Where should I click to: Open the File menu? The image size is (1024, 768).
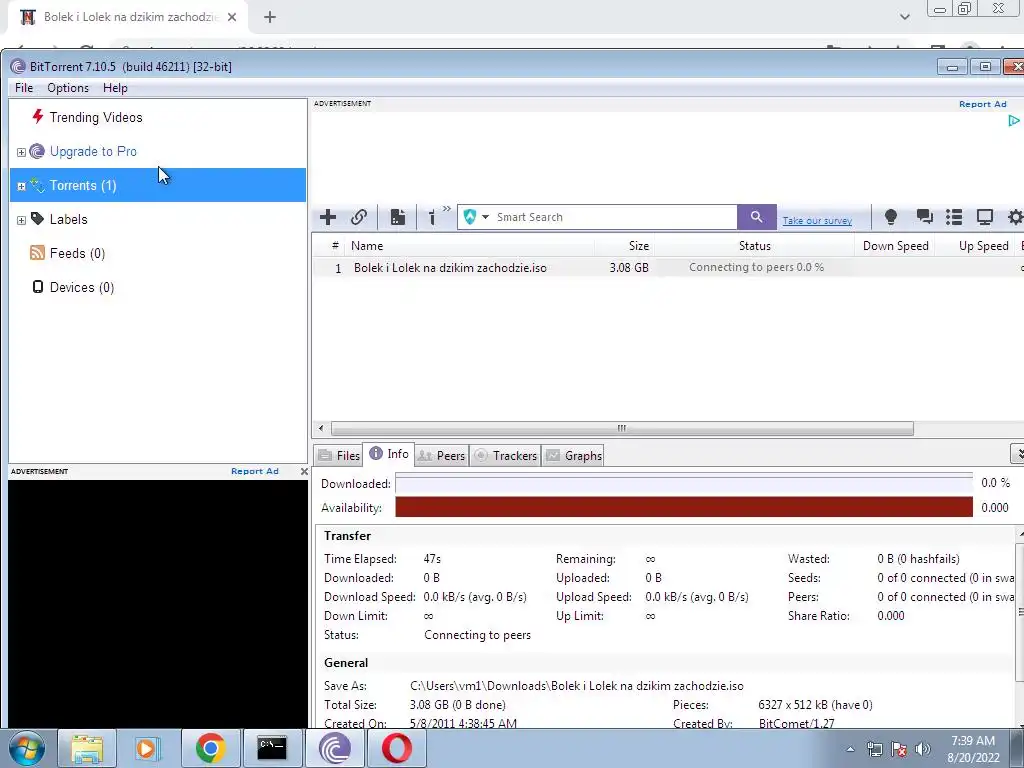point(24,88)
